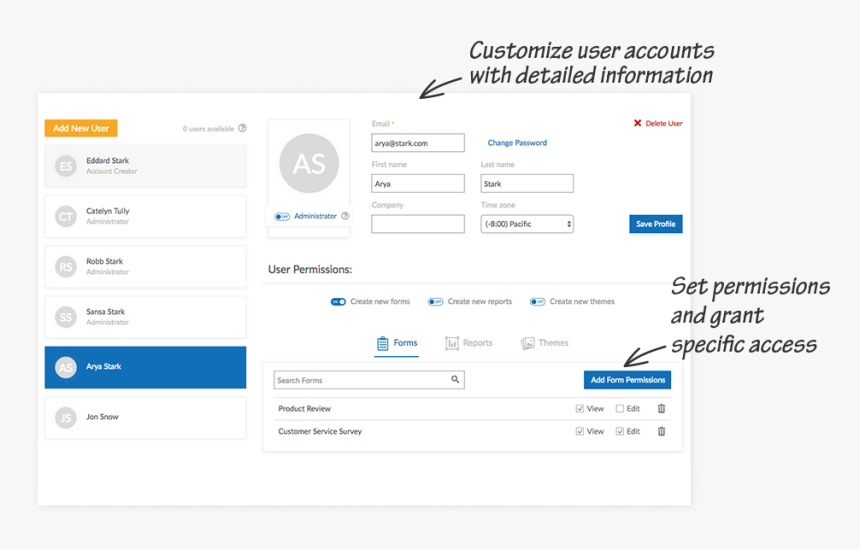Toggle View checkbox for Customer Service Survey
860x549 pixels.
580,432
